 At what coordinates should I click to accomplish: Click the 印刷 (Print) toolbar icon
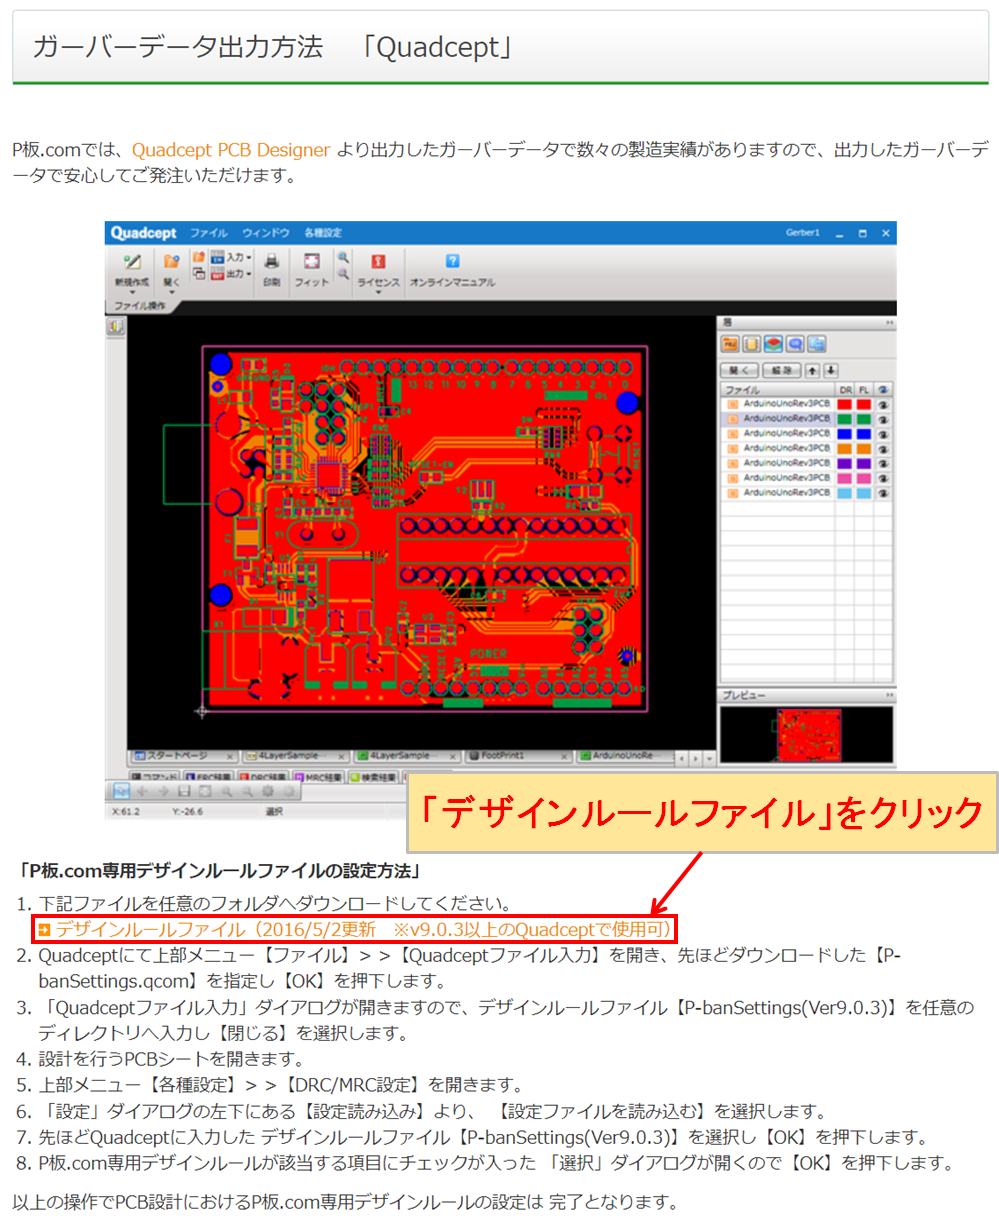pyautogui.click(x=271, y=262)
